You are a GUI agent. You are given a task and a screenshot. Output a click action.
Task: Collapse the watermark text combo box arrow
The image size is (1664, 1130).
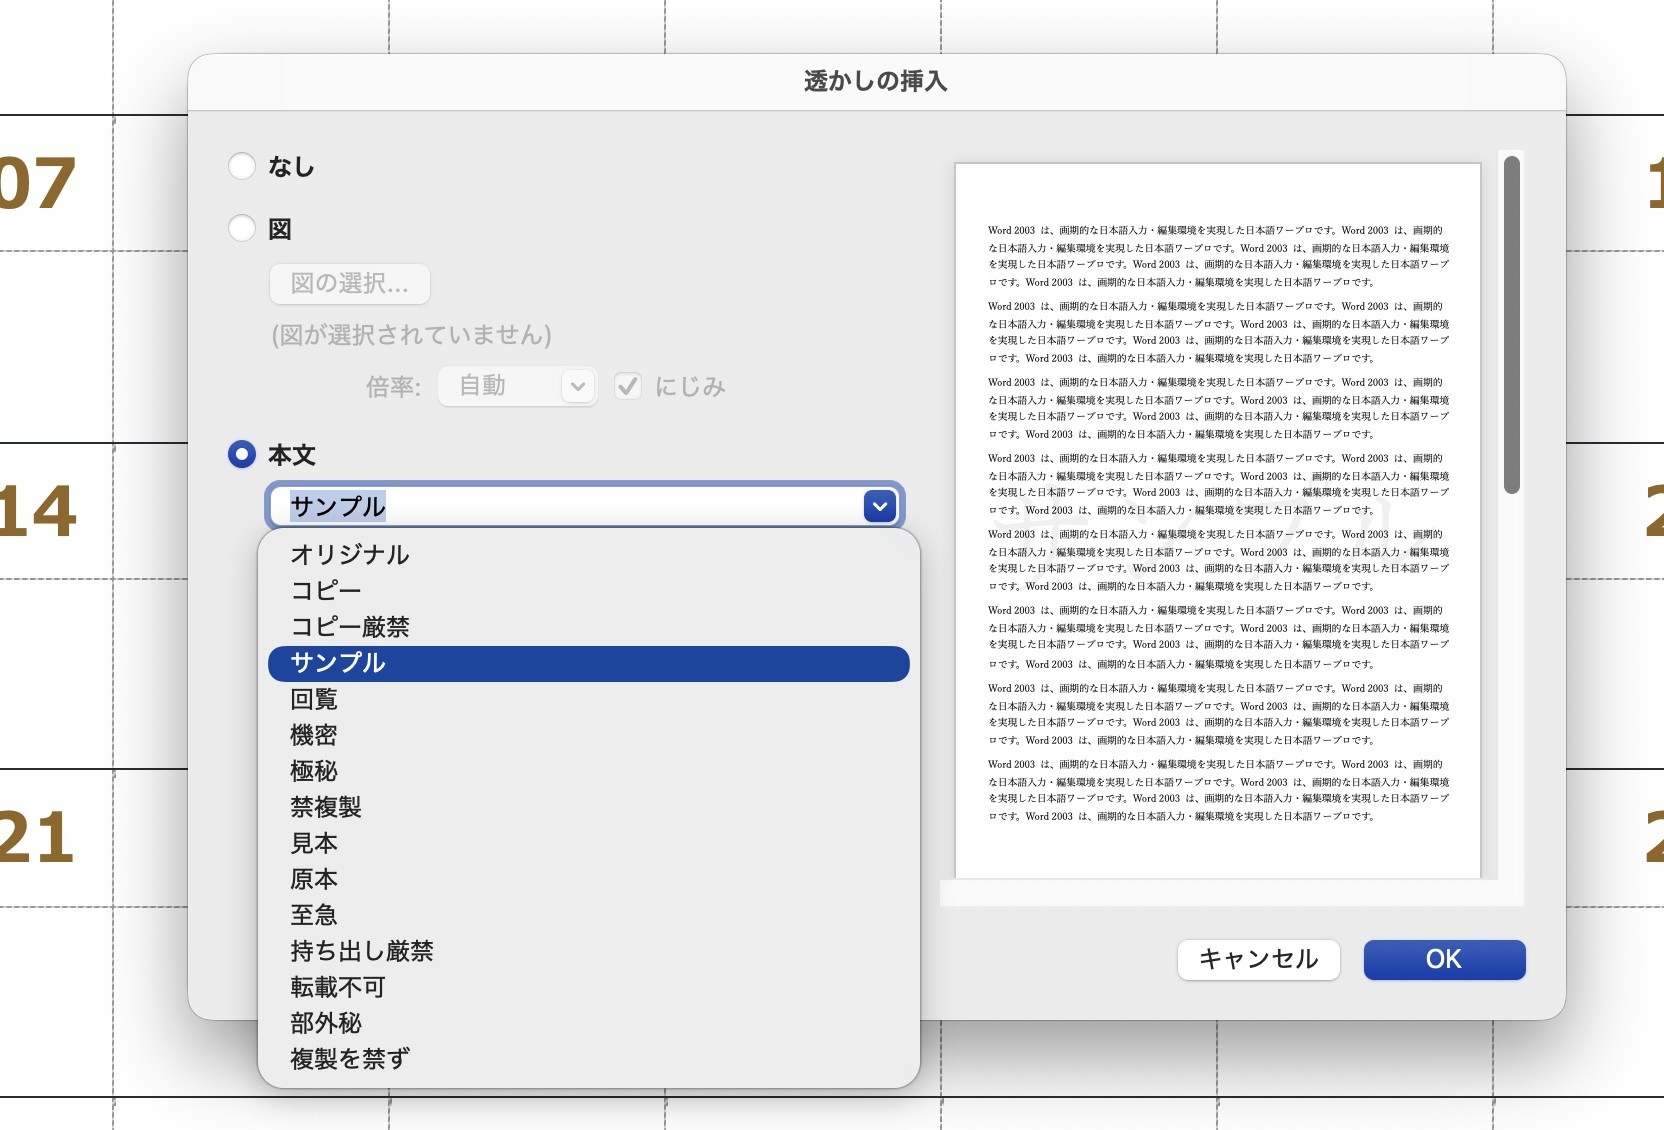pyautogui.click(x=880, y=506)
